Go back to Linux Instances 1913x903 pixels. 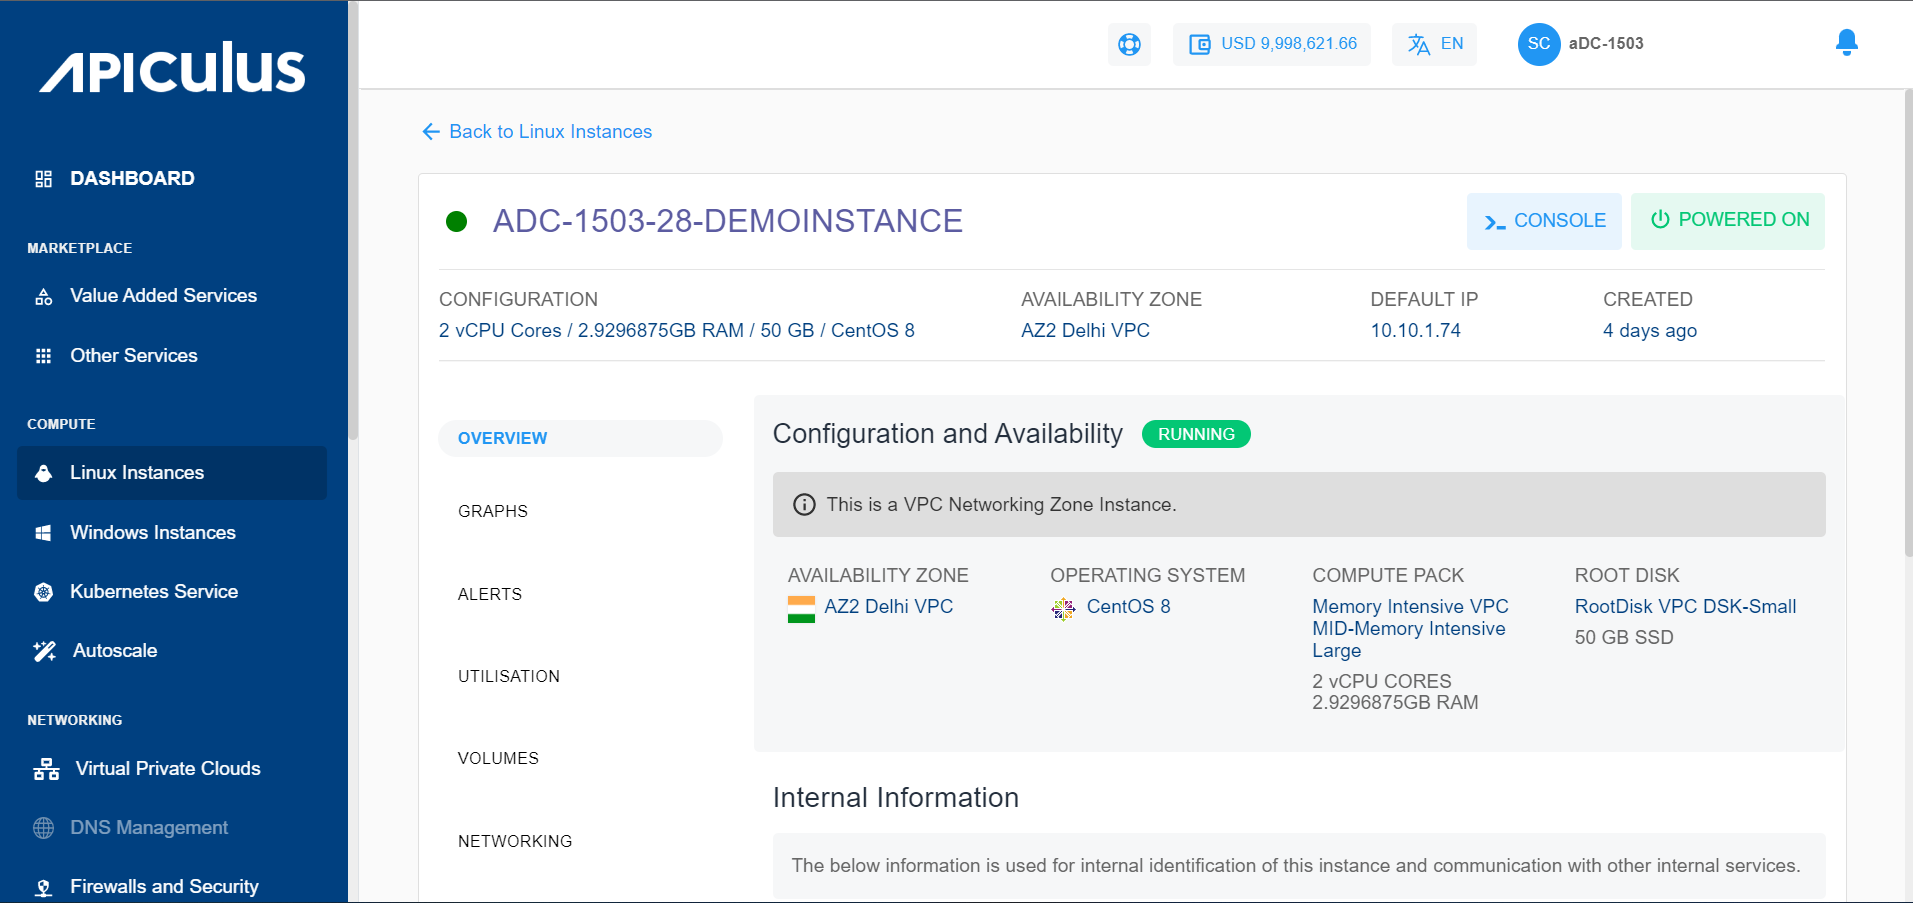[537, 132]
